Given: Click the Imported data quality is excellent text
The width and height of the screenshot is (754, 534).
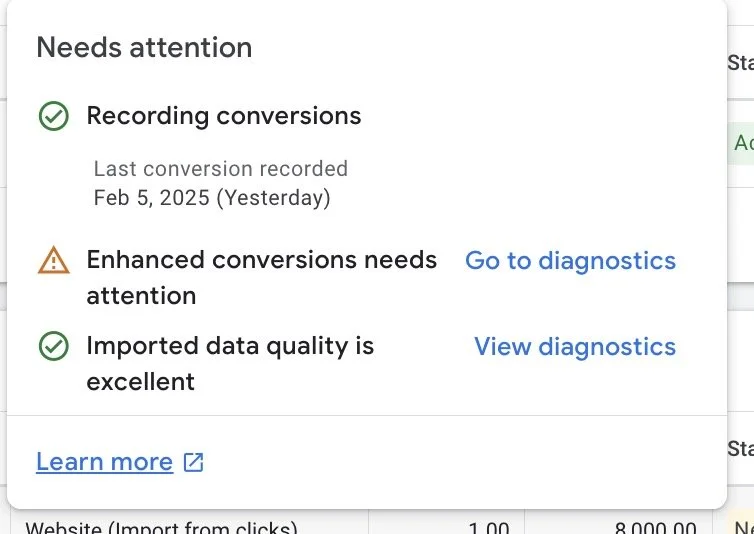Looking at the screenshot, I should tap(230, 363).
